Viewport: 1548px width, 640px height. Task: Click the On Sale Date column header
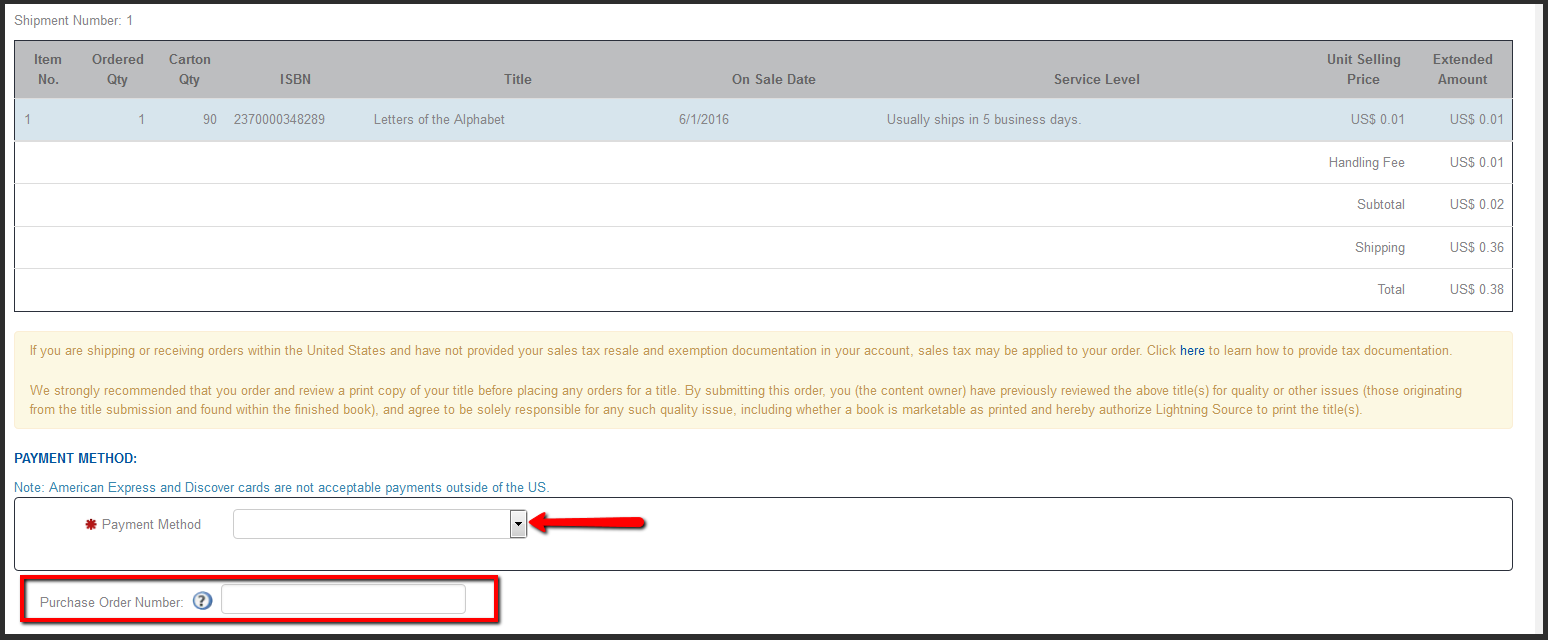point(773,79)
